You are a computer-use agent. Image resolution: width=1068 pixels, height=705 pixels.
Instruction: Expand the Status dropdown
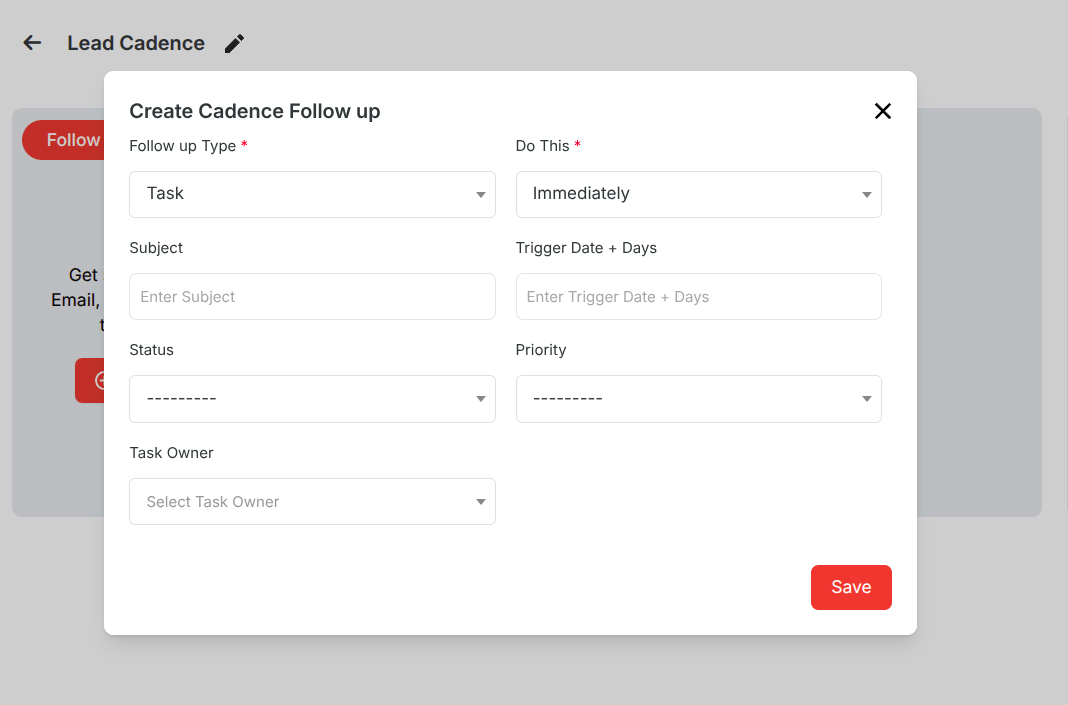(312, 398)
